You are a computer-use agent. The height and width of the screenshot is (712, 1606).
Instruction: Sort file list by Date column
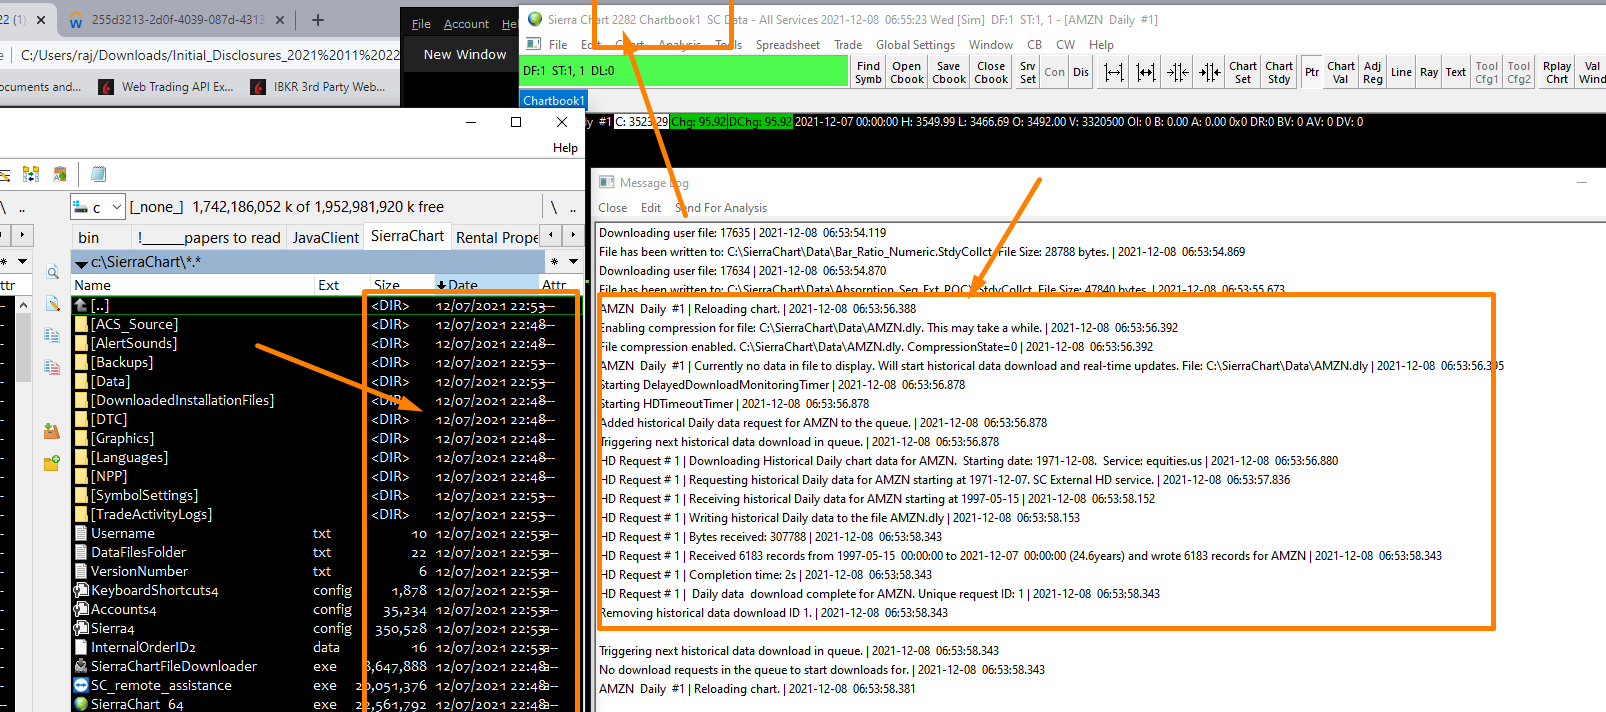pos(487,285)
